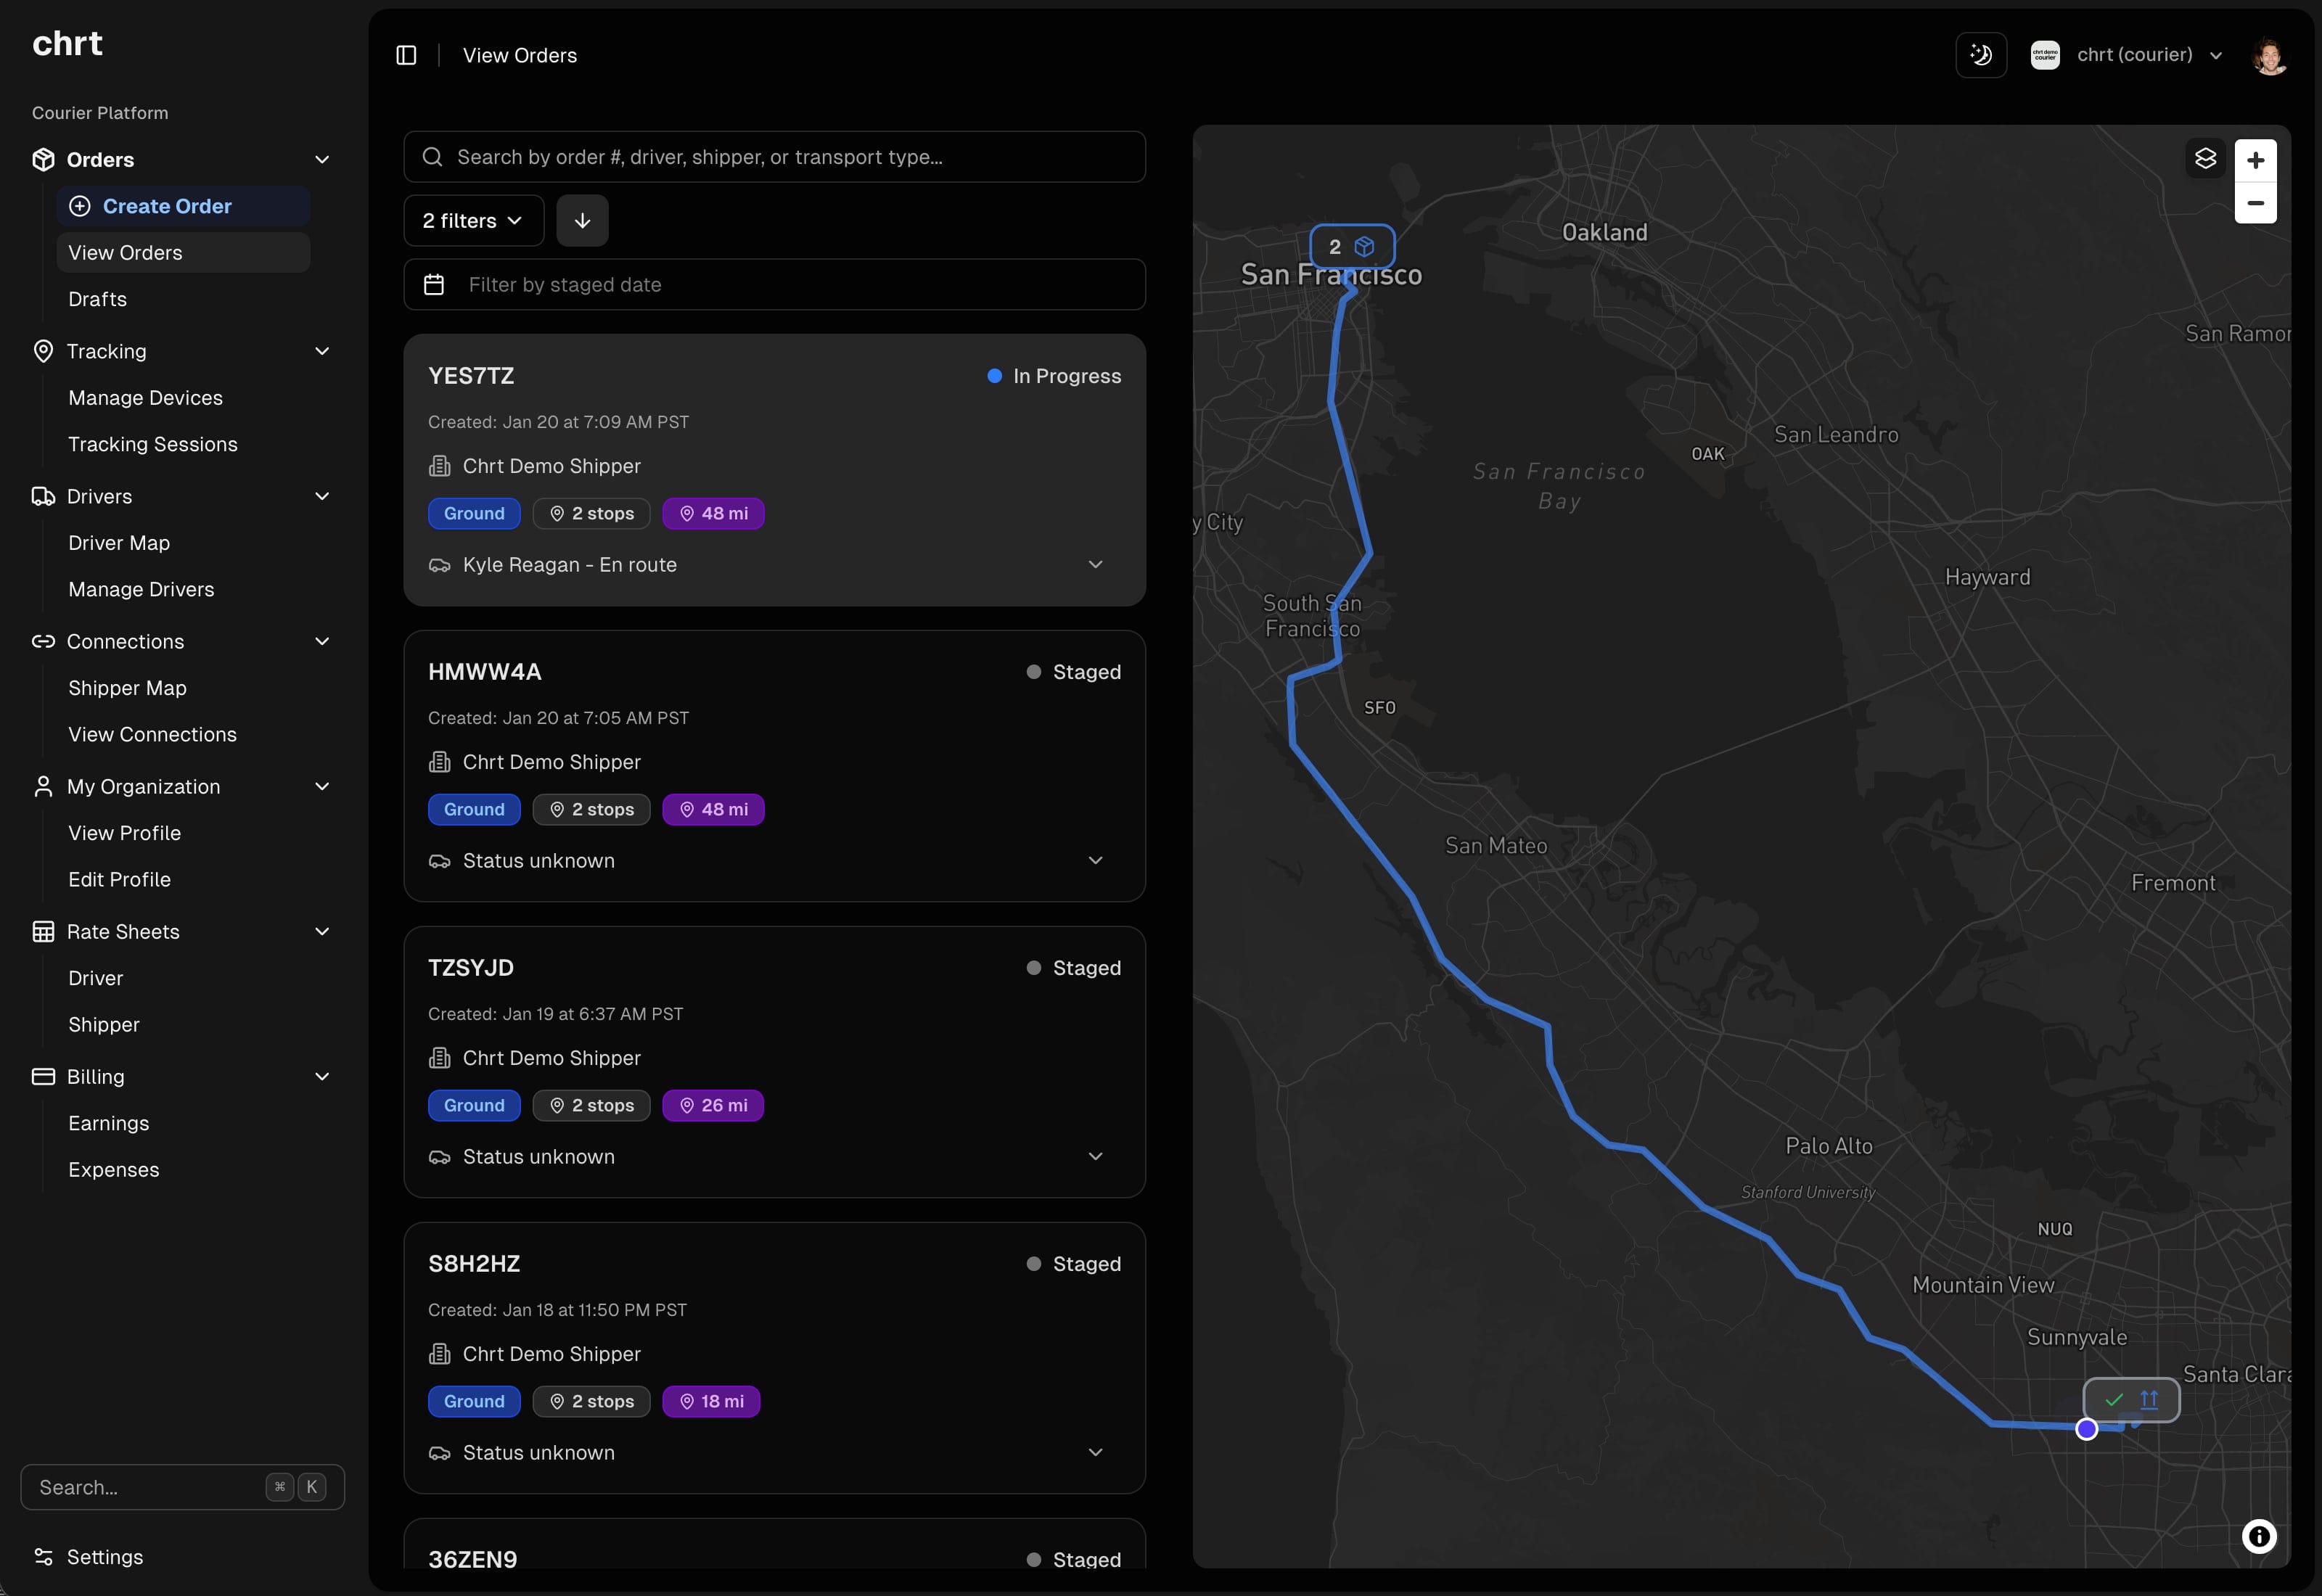Click the Create Order button
The image size is (2322, 1596).
point(167,206)
